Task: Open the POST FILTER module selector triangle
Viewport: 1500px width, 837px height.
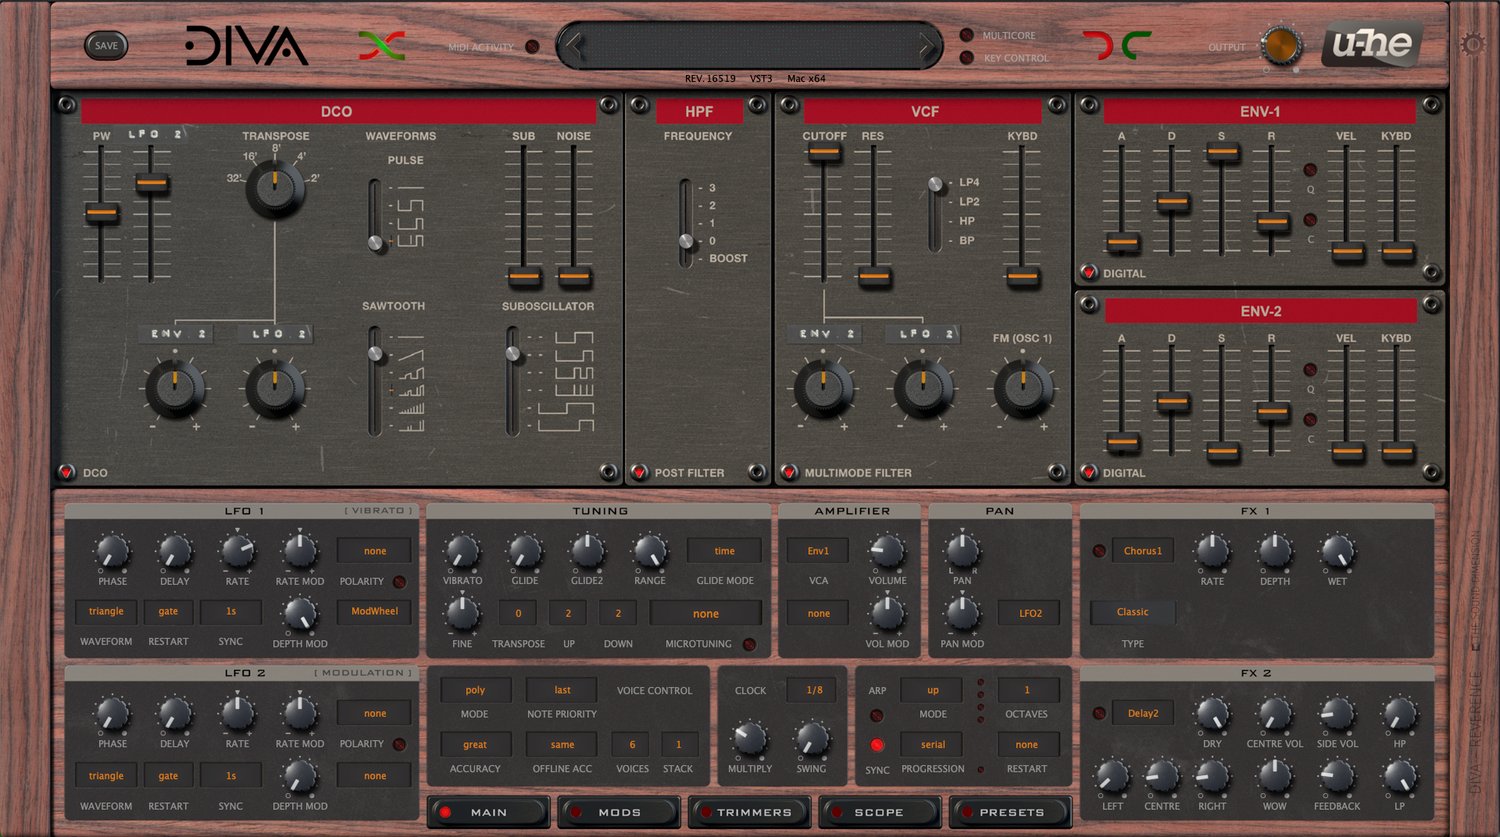Action: pyautogui.click(x=639, y=472)
